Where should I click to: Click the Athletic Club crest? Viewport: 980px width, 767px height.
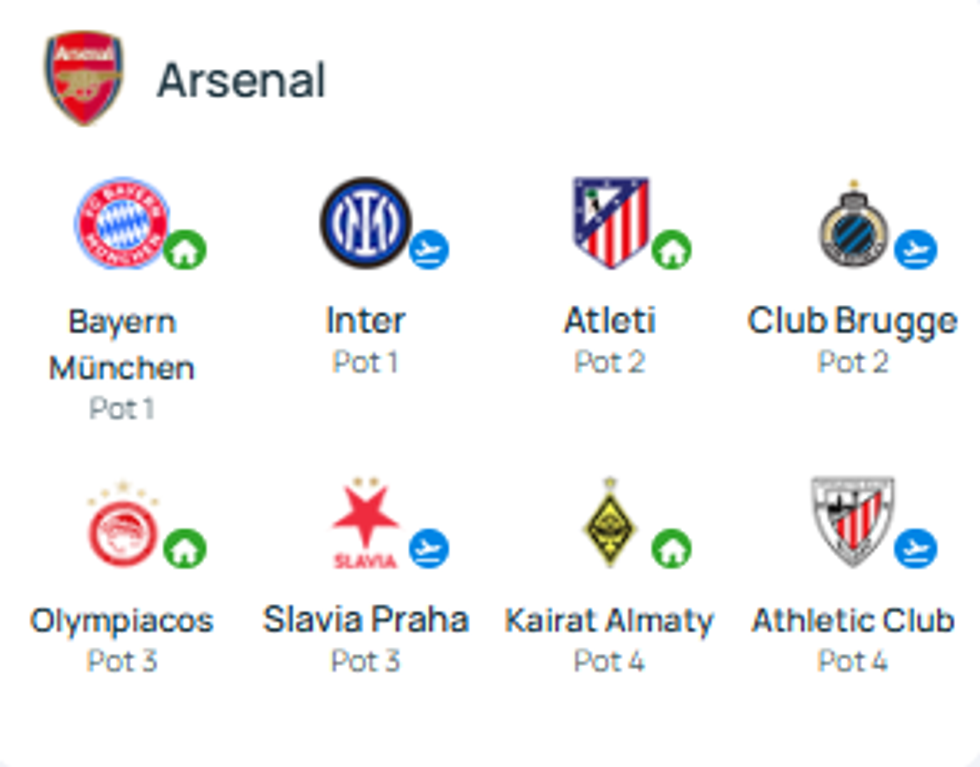pyautogui.click(x=852, y=521)
